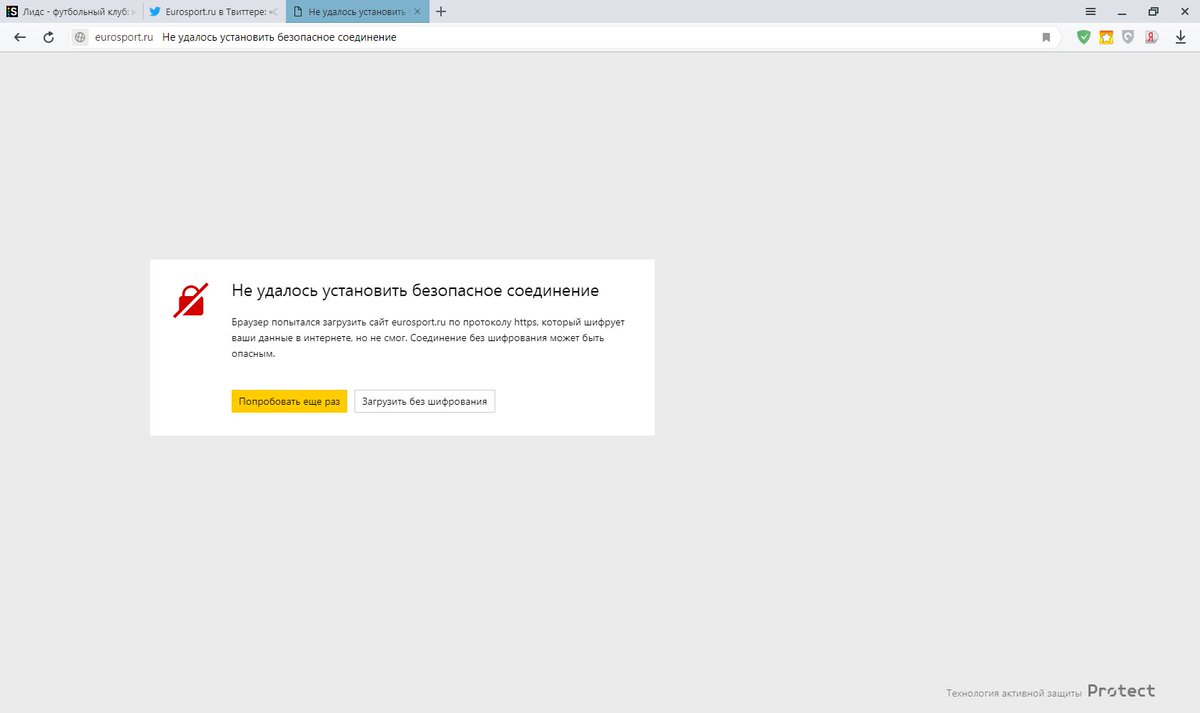Open the red Yandex Я extension

pos(1152,37)
